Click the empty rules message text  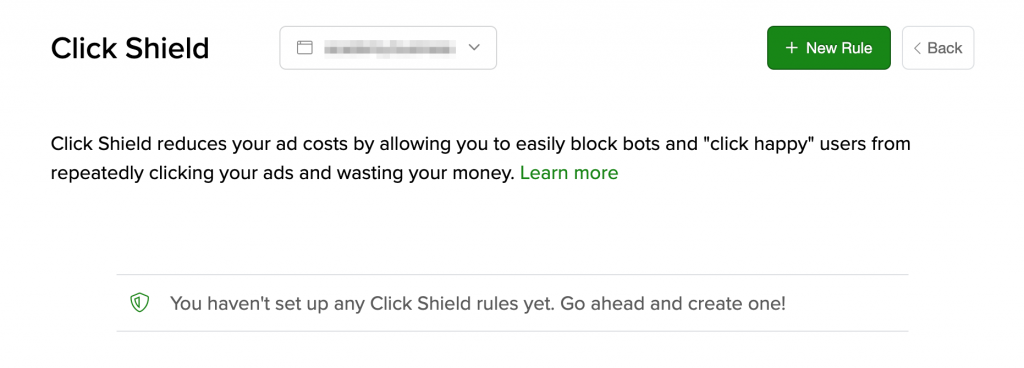477,303
